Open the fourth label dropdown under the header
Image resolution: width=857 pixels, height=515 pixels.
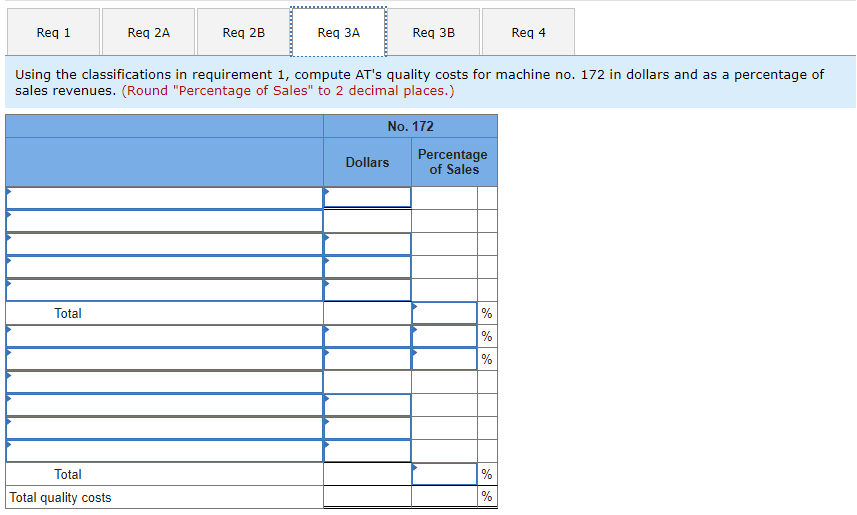[165, 267]
